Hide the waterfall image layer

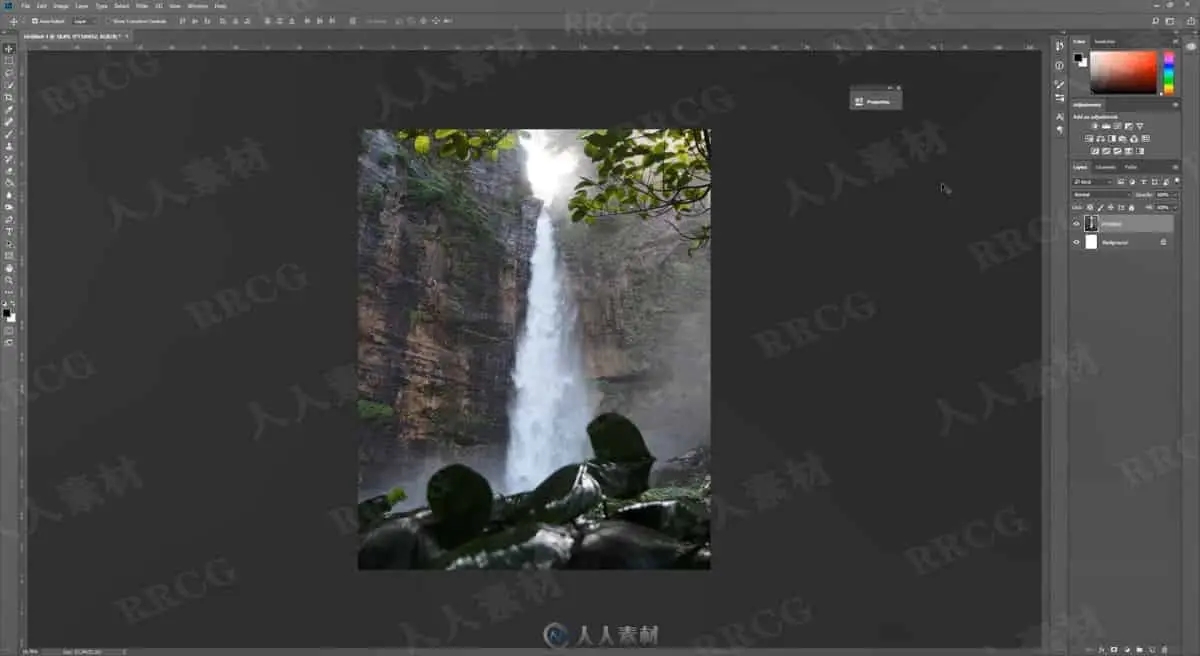(1076, 224)
